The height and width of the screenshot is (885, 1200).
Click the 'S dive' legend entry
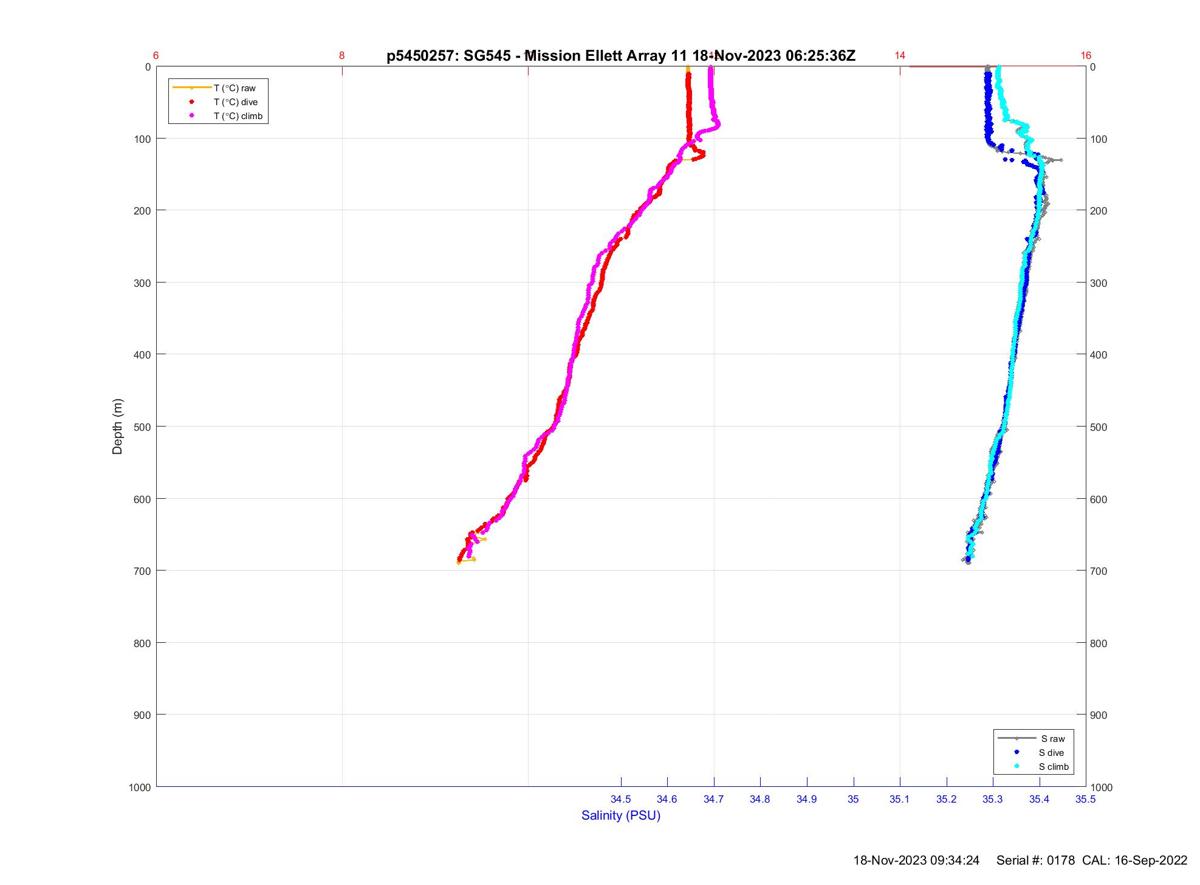pyautogui.click(x=1053, y=752)
